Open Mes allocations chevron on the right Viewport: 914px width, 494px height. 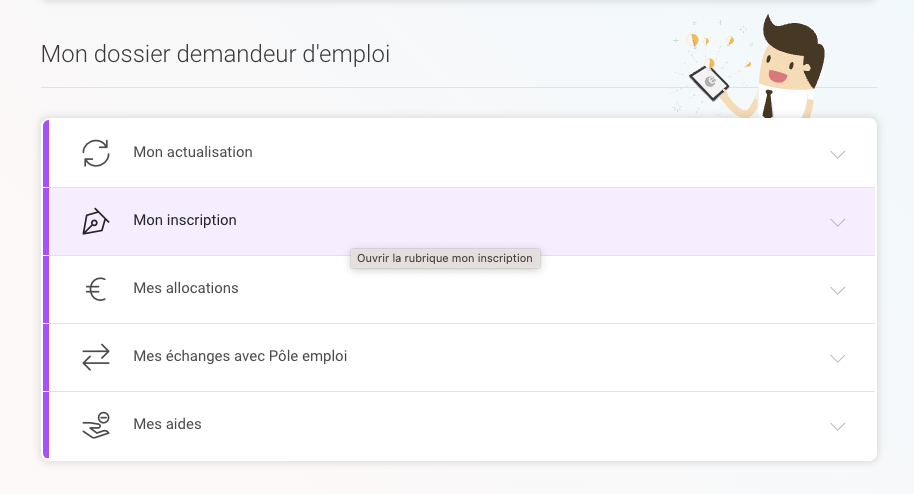point(838,290)
